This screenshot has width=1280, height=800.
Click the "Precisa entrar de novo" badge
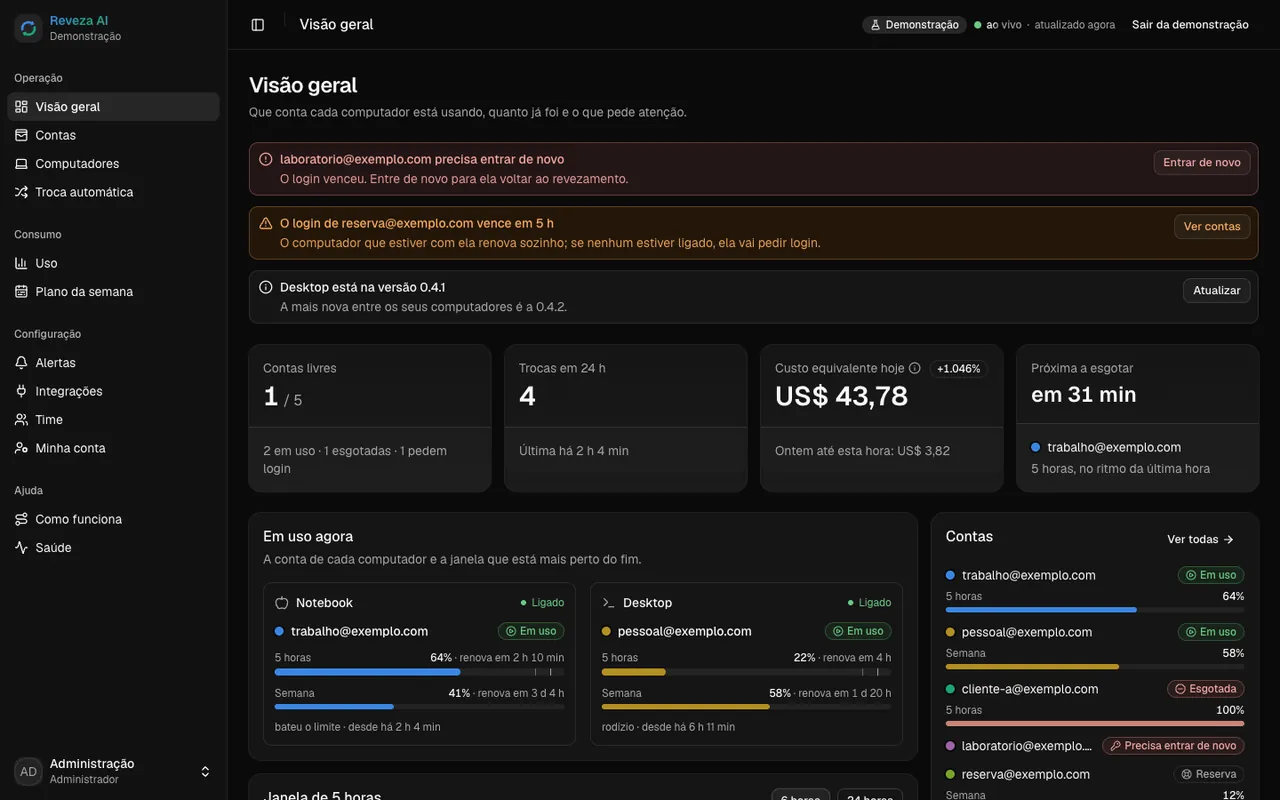coord(1174,746)
